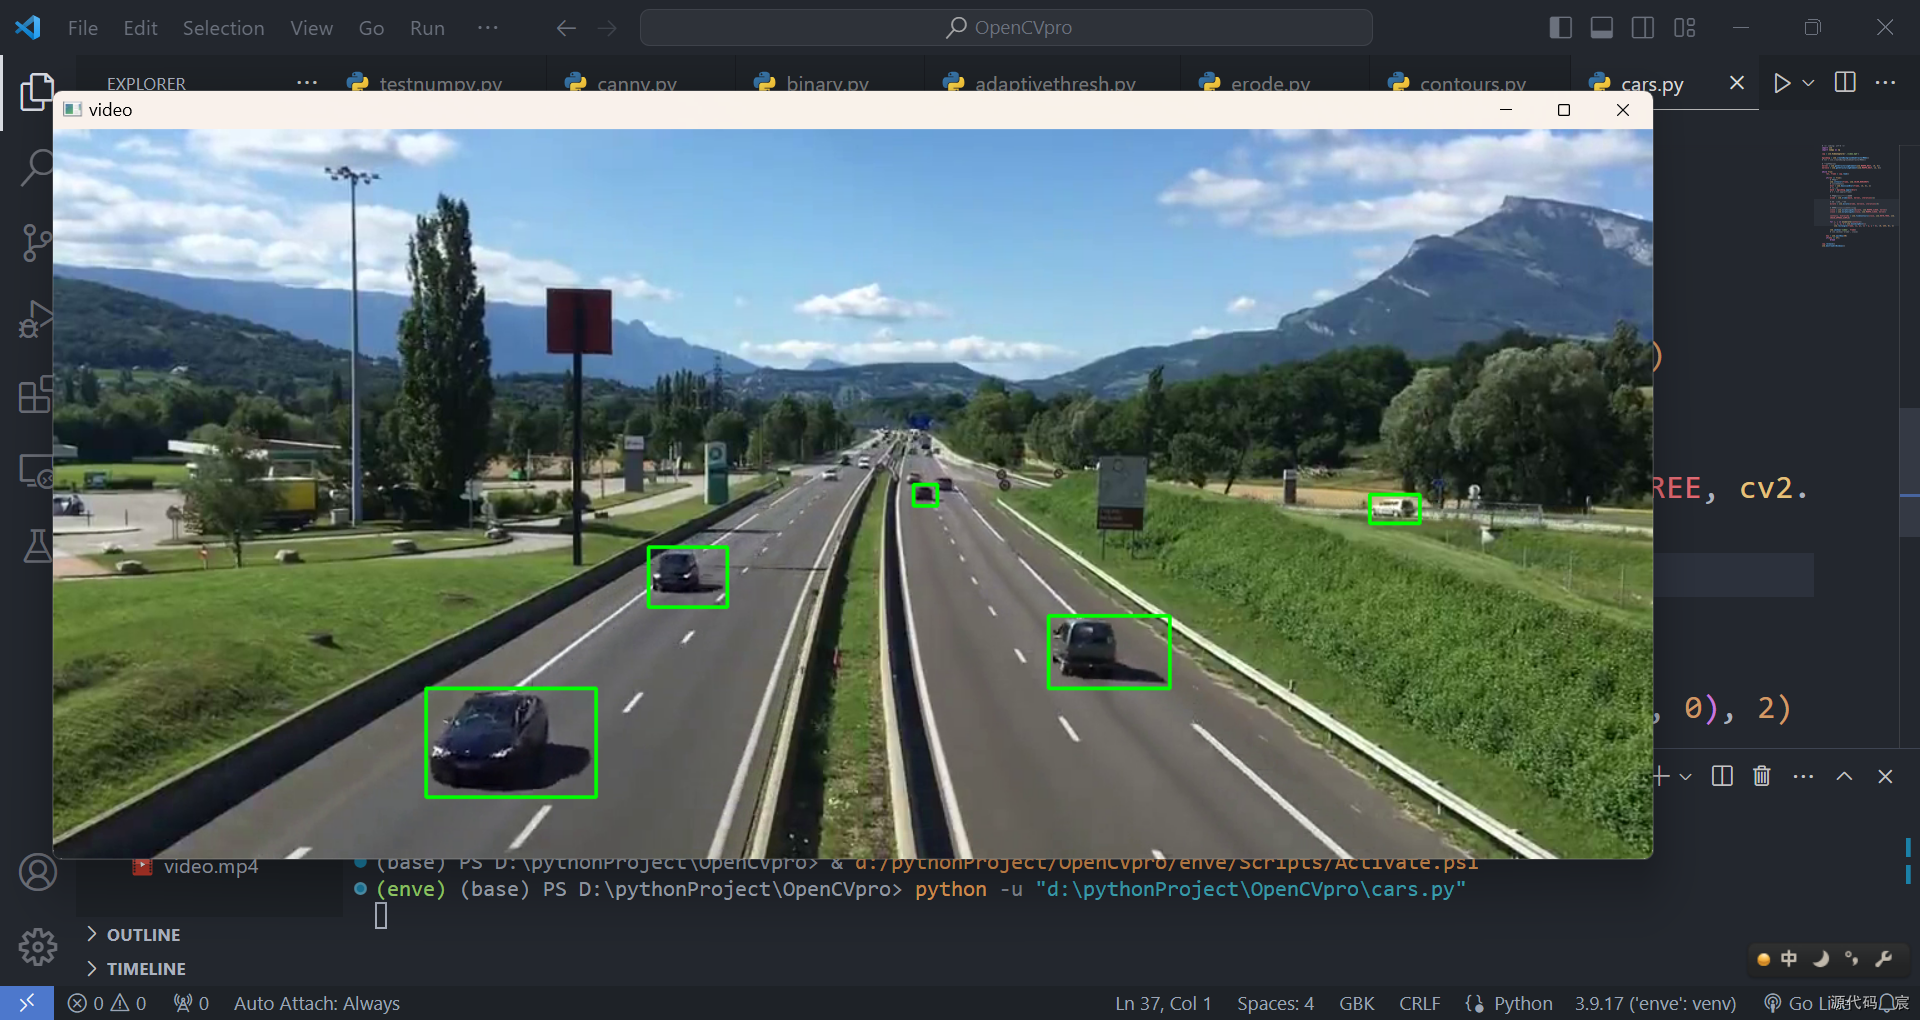Open the View menu
Image resolution: width=1920 pixels, height=1020 pixels.
(311, 28)
